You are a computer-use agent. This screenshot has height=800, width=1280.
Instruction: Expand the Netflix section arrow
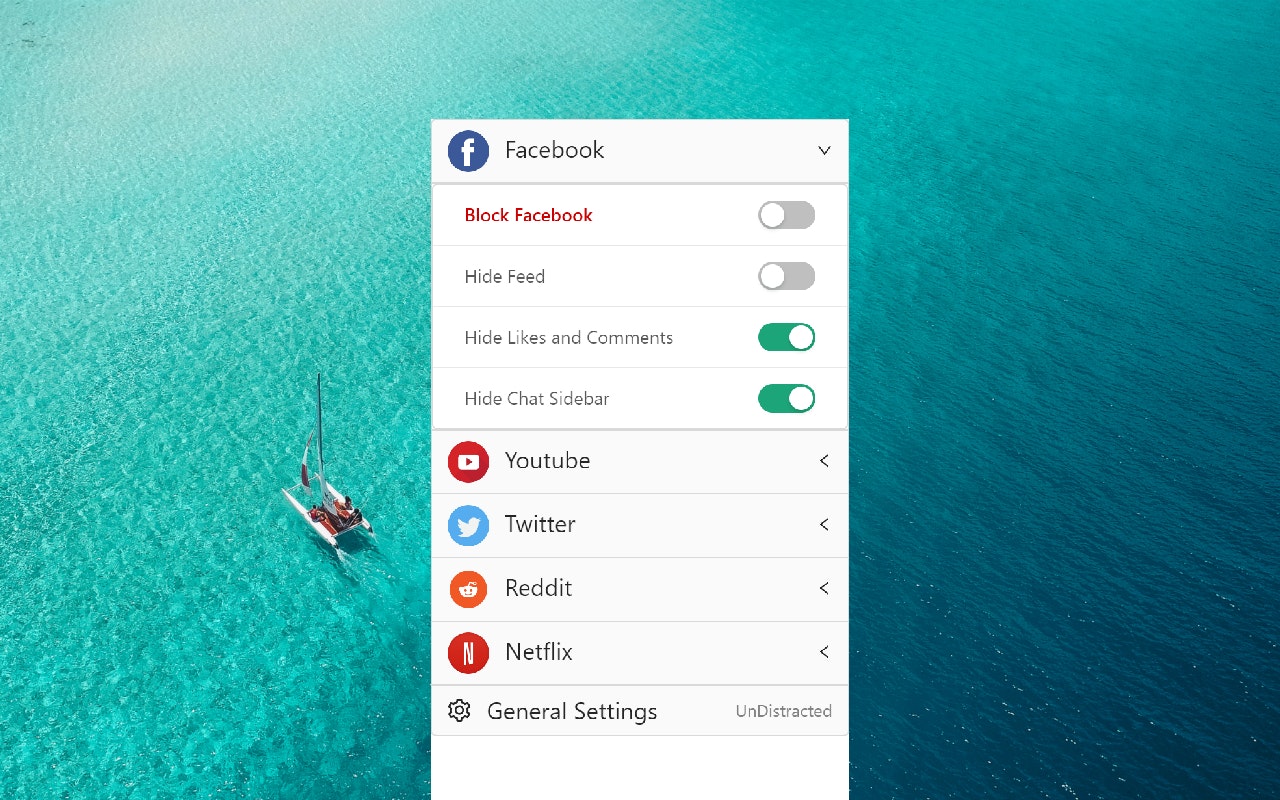824,652
